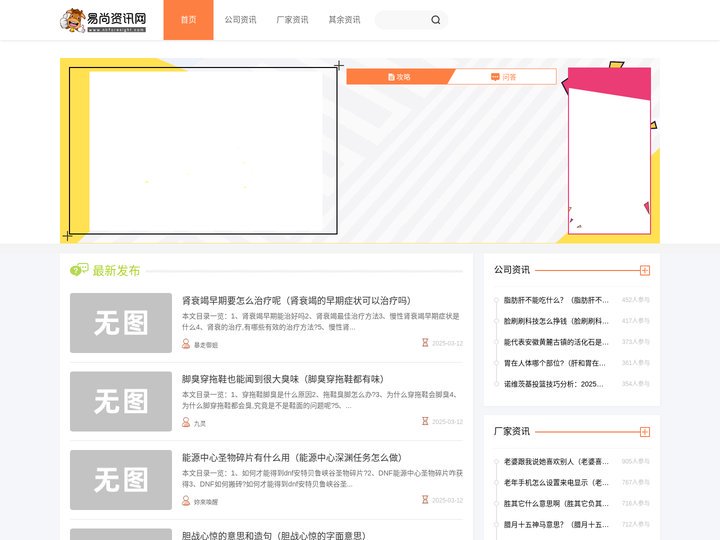Viewport: 720px width, 540px height.
Task: Open sidebar link 老婆跟我说她喜欢别人
Action: point(556,461)
